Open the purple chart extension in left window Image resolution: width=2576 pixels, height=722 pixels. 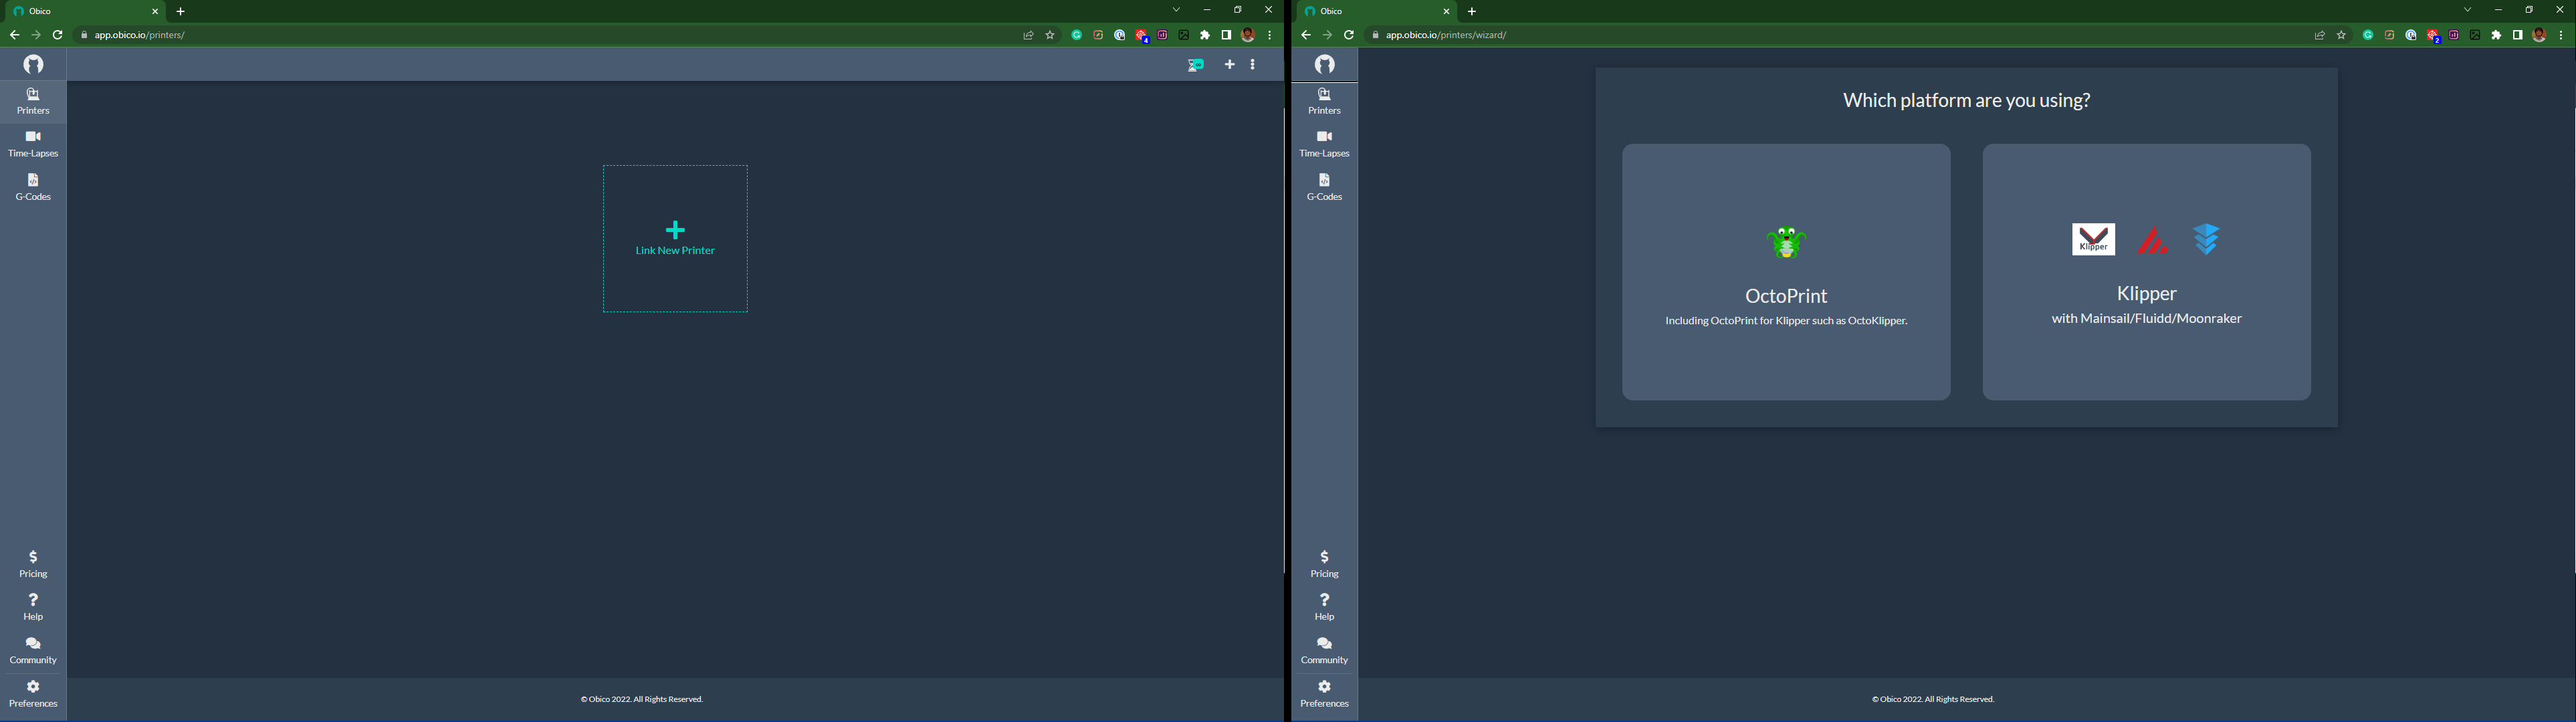(x=1162, y=35)
